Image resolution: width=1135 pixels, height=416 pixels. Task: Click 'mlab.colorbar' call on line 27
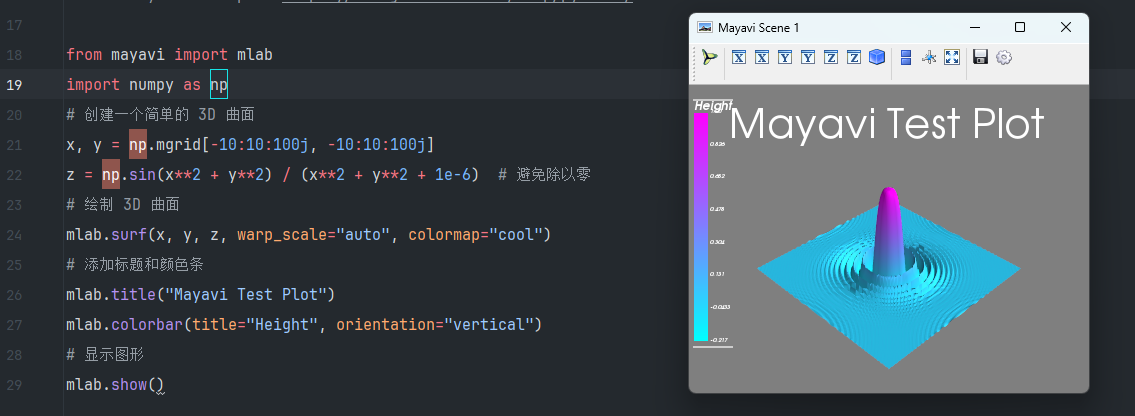coord(125,324)
